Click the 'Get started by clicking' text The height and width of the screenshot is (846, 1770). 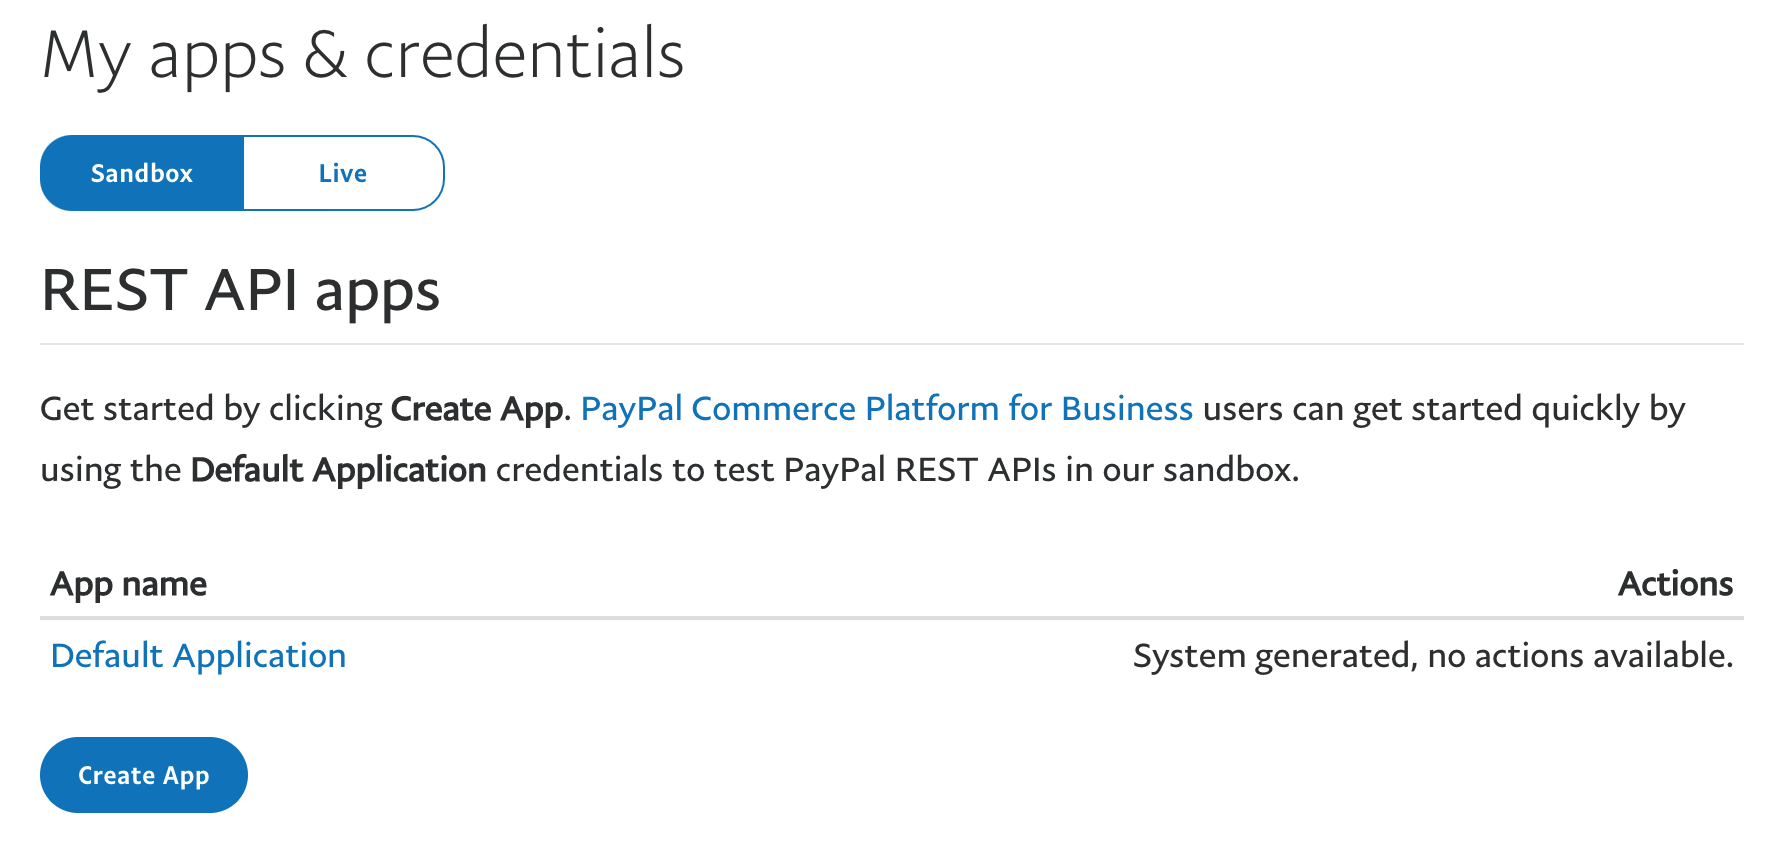pos(211,408)
